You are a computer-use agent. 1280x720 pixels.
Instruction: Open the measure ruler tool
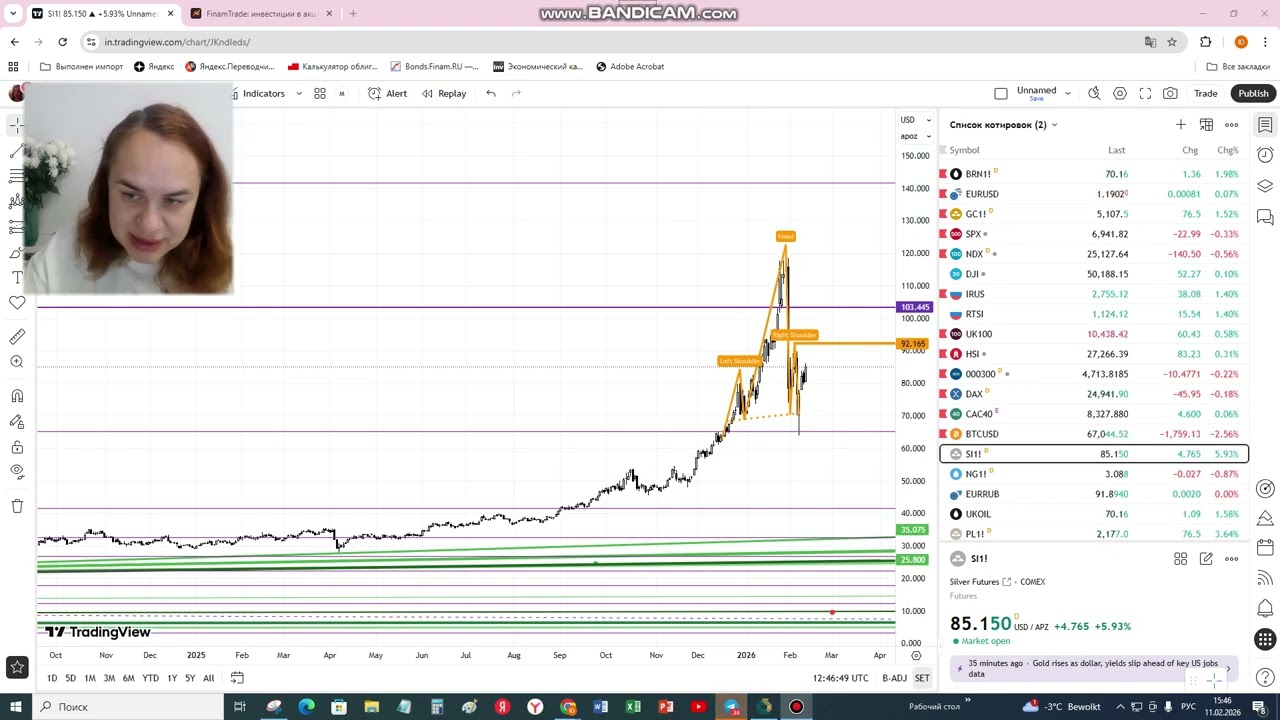[x=17, y=337]
